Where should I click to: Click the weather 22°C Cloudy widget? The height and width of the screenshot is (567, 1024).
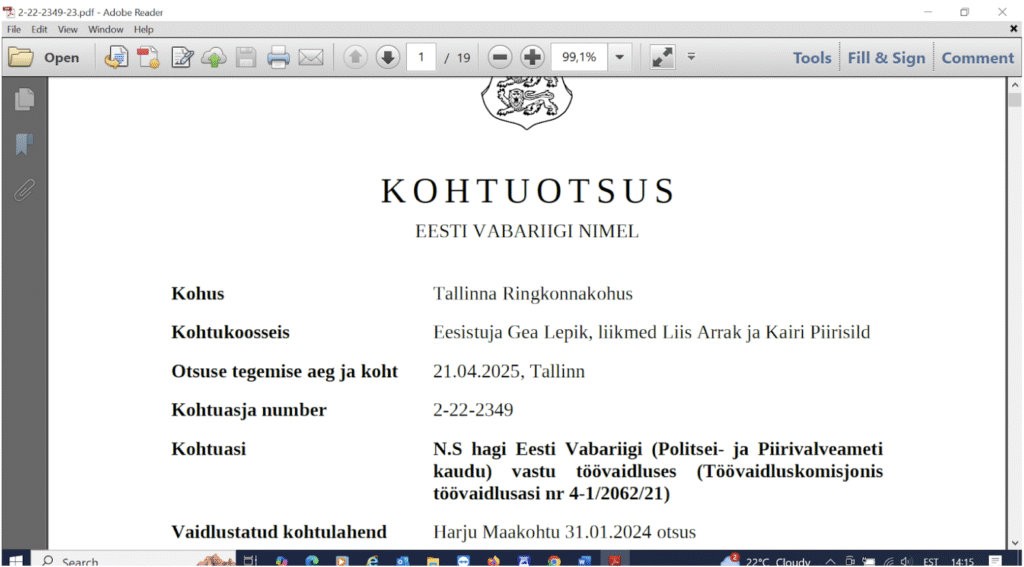pos(766,560)
